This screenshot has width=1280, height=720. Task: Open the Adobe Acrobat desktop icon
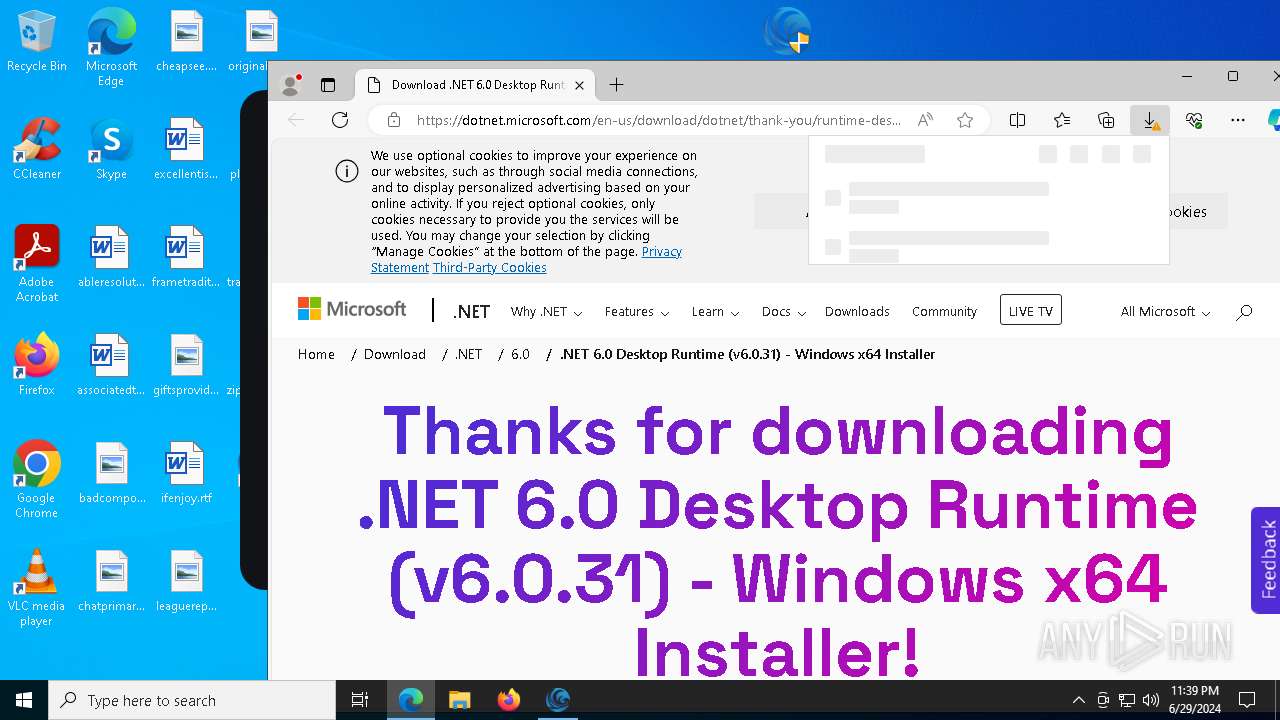tap(37, 264)
